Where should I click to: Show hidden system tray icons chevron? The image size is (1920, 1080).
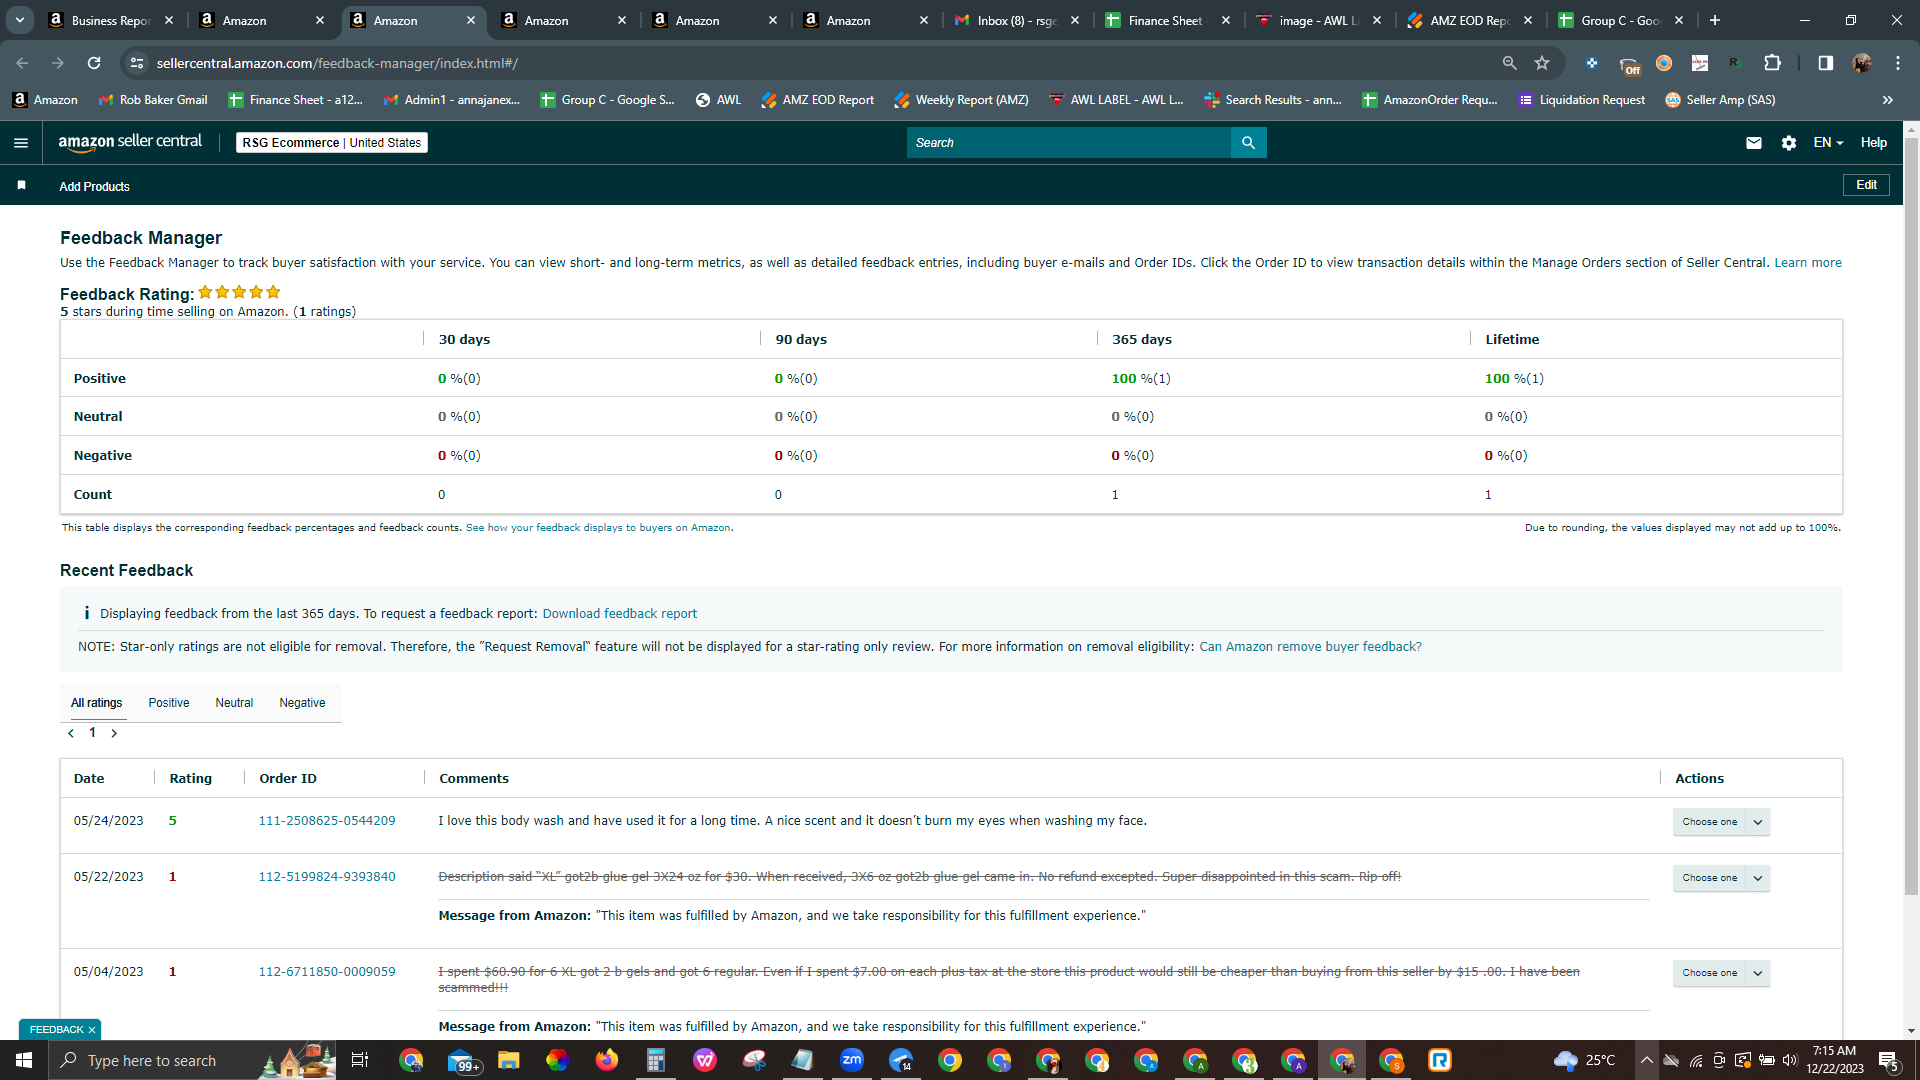[1646, 1060]
